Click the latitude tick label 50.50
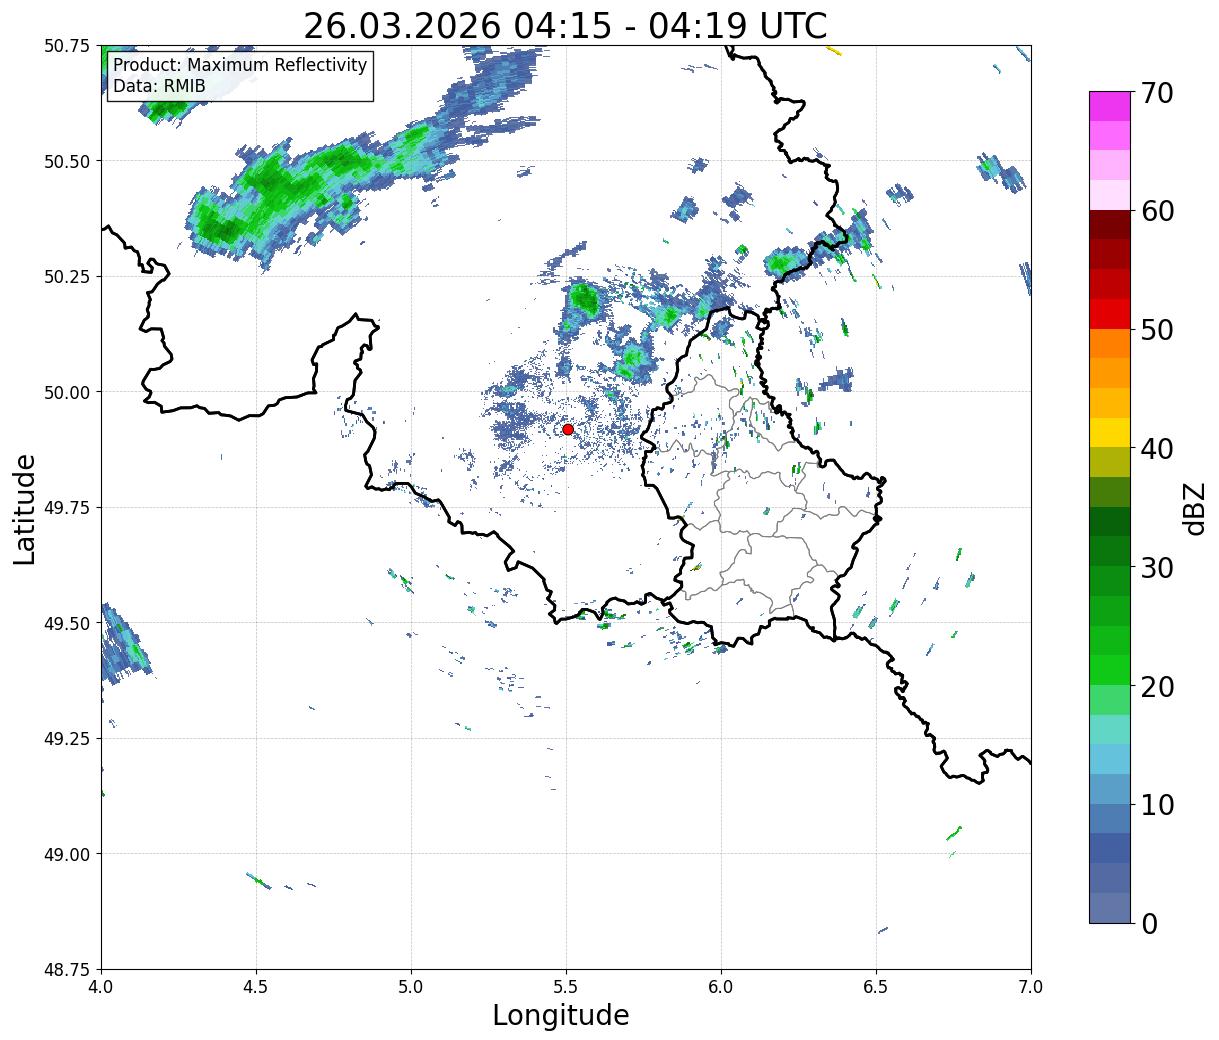The width and height of the screenshot is (1219, 1040). point(67,161)
